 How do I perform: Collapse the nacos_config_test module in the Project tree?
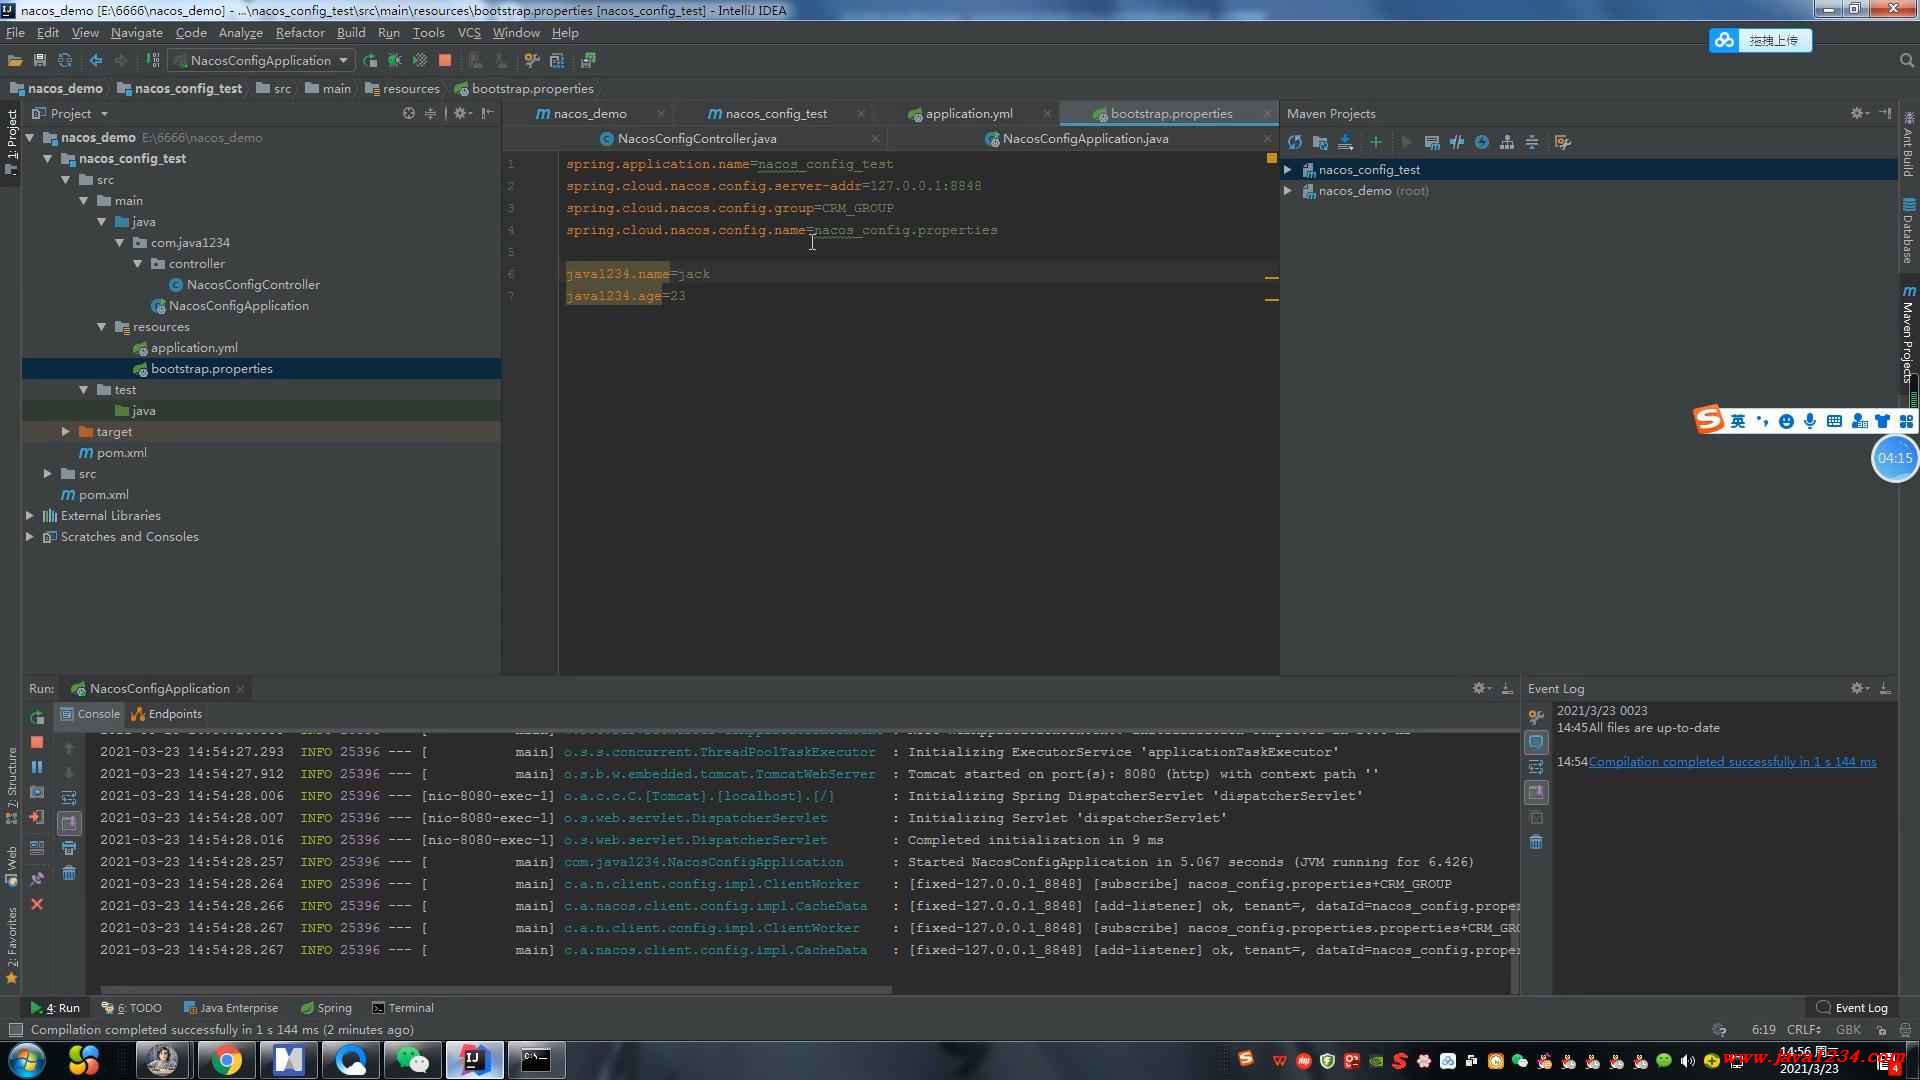47,159
